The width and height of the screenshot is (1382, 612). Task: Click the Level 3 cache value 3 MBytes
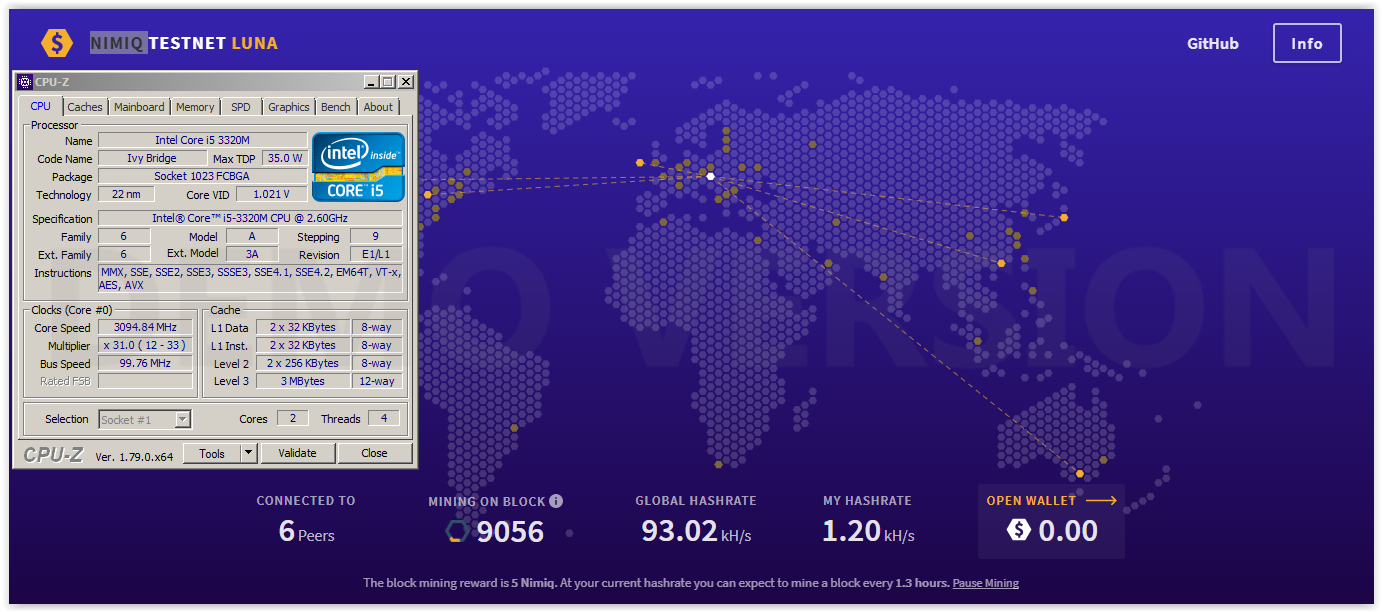pos(303,382)
